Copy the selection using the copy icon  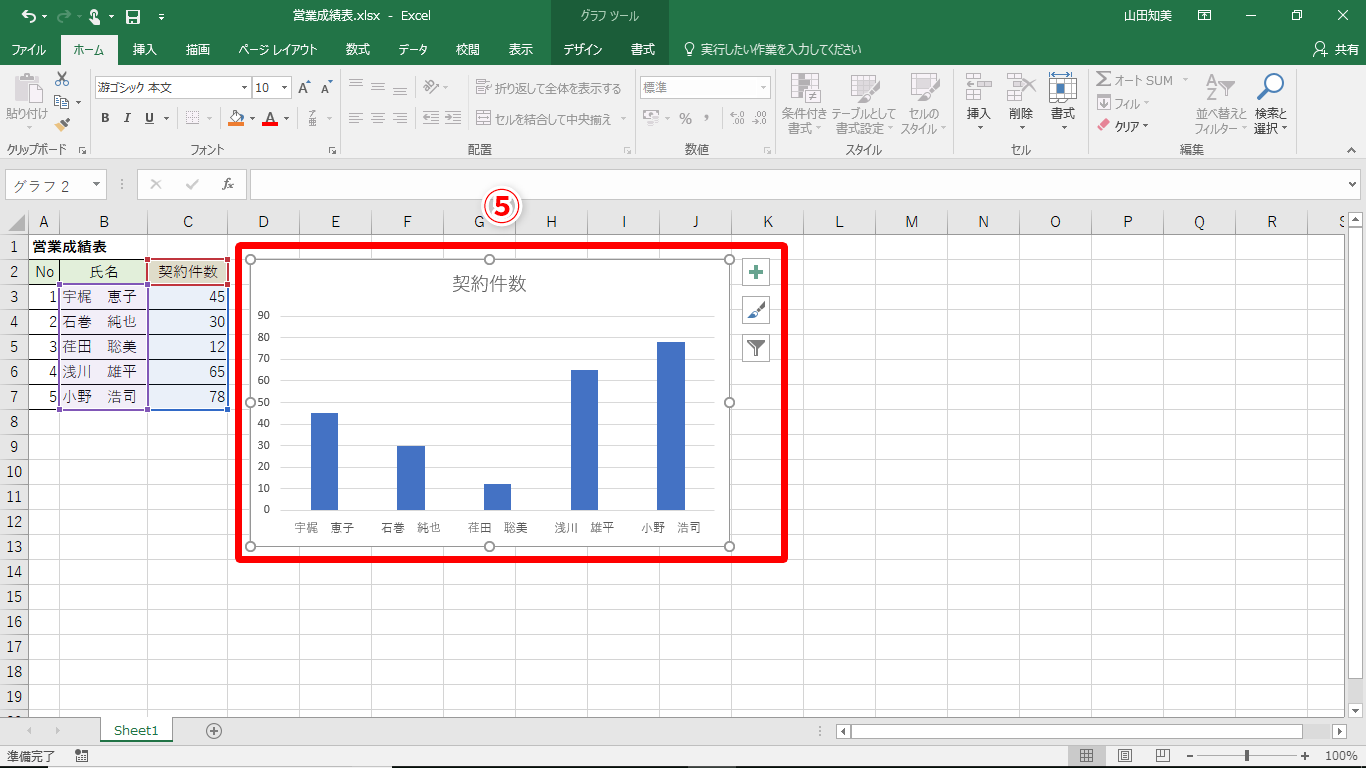click(x=62, y=102)
